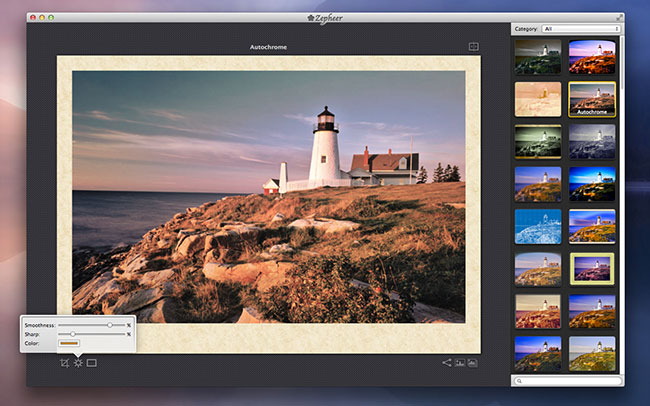The image size is (650, 406).
Task: Choose the first dark lighthouse preset thumbnail
Action: 537,55
